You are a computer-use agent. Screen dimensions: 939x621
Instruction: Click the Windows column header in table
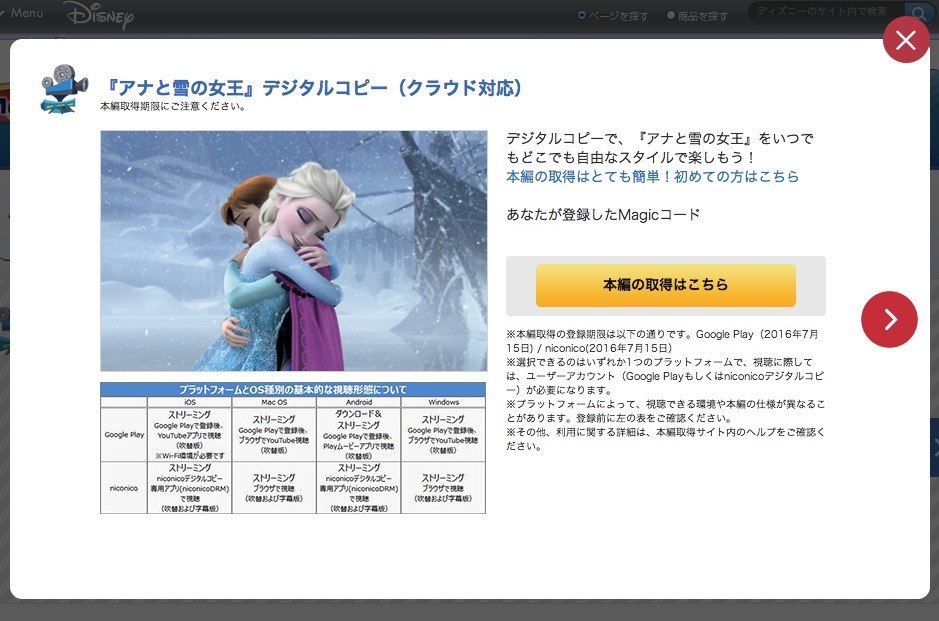[x=443, y=402]
